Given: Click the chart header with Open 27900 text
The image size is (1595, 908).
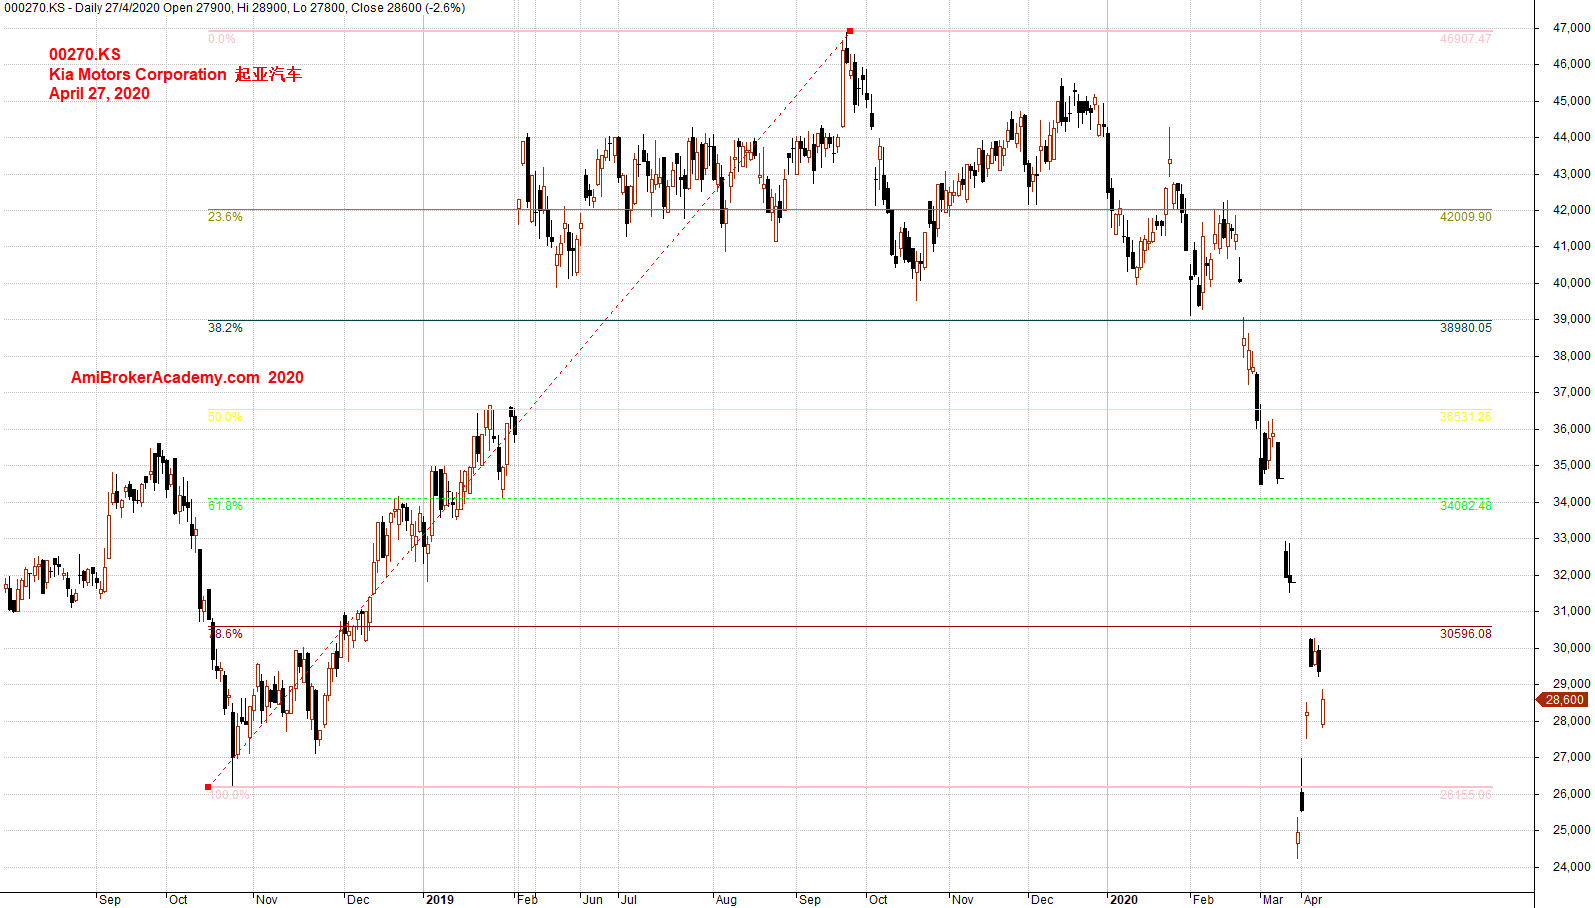Looking at the screenshot, I should (x=234, y=8).
